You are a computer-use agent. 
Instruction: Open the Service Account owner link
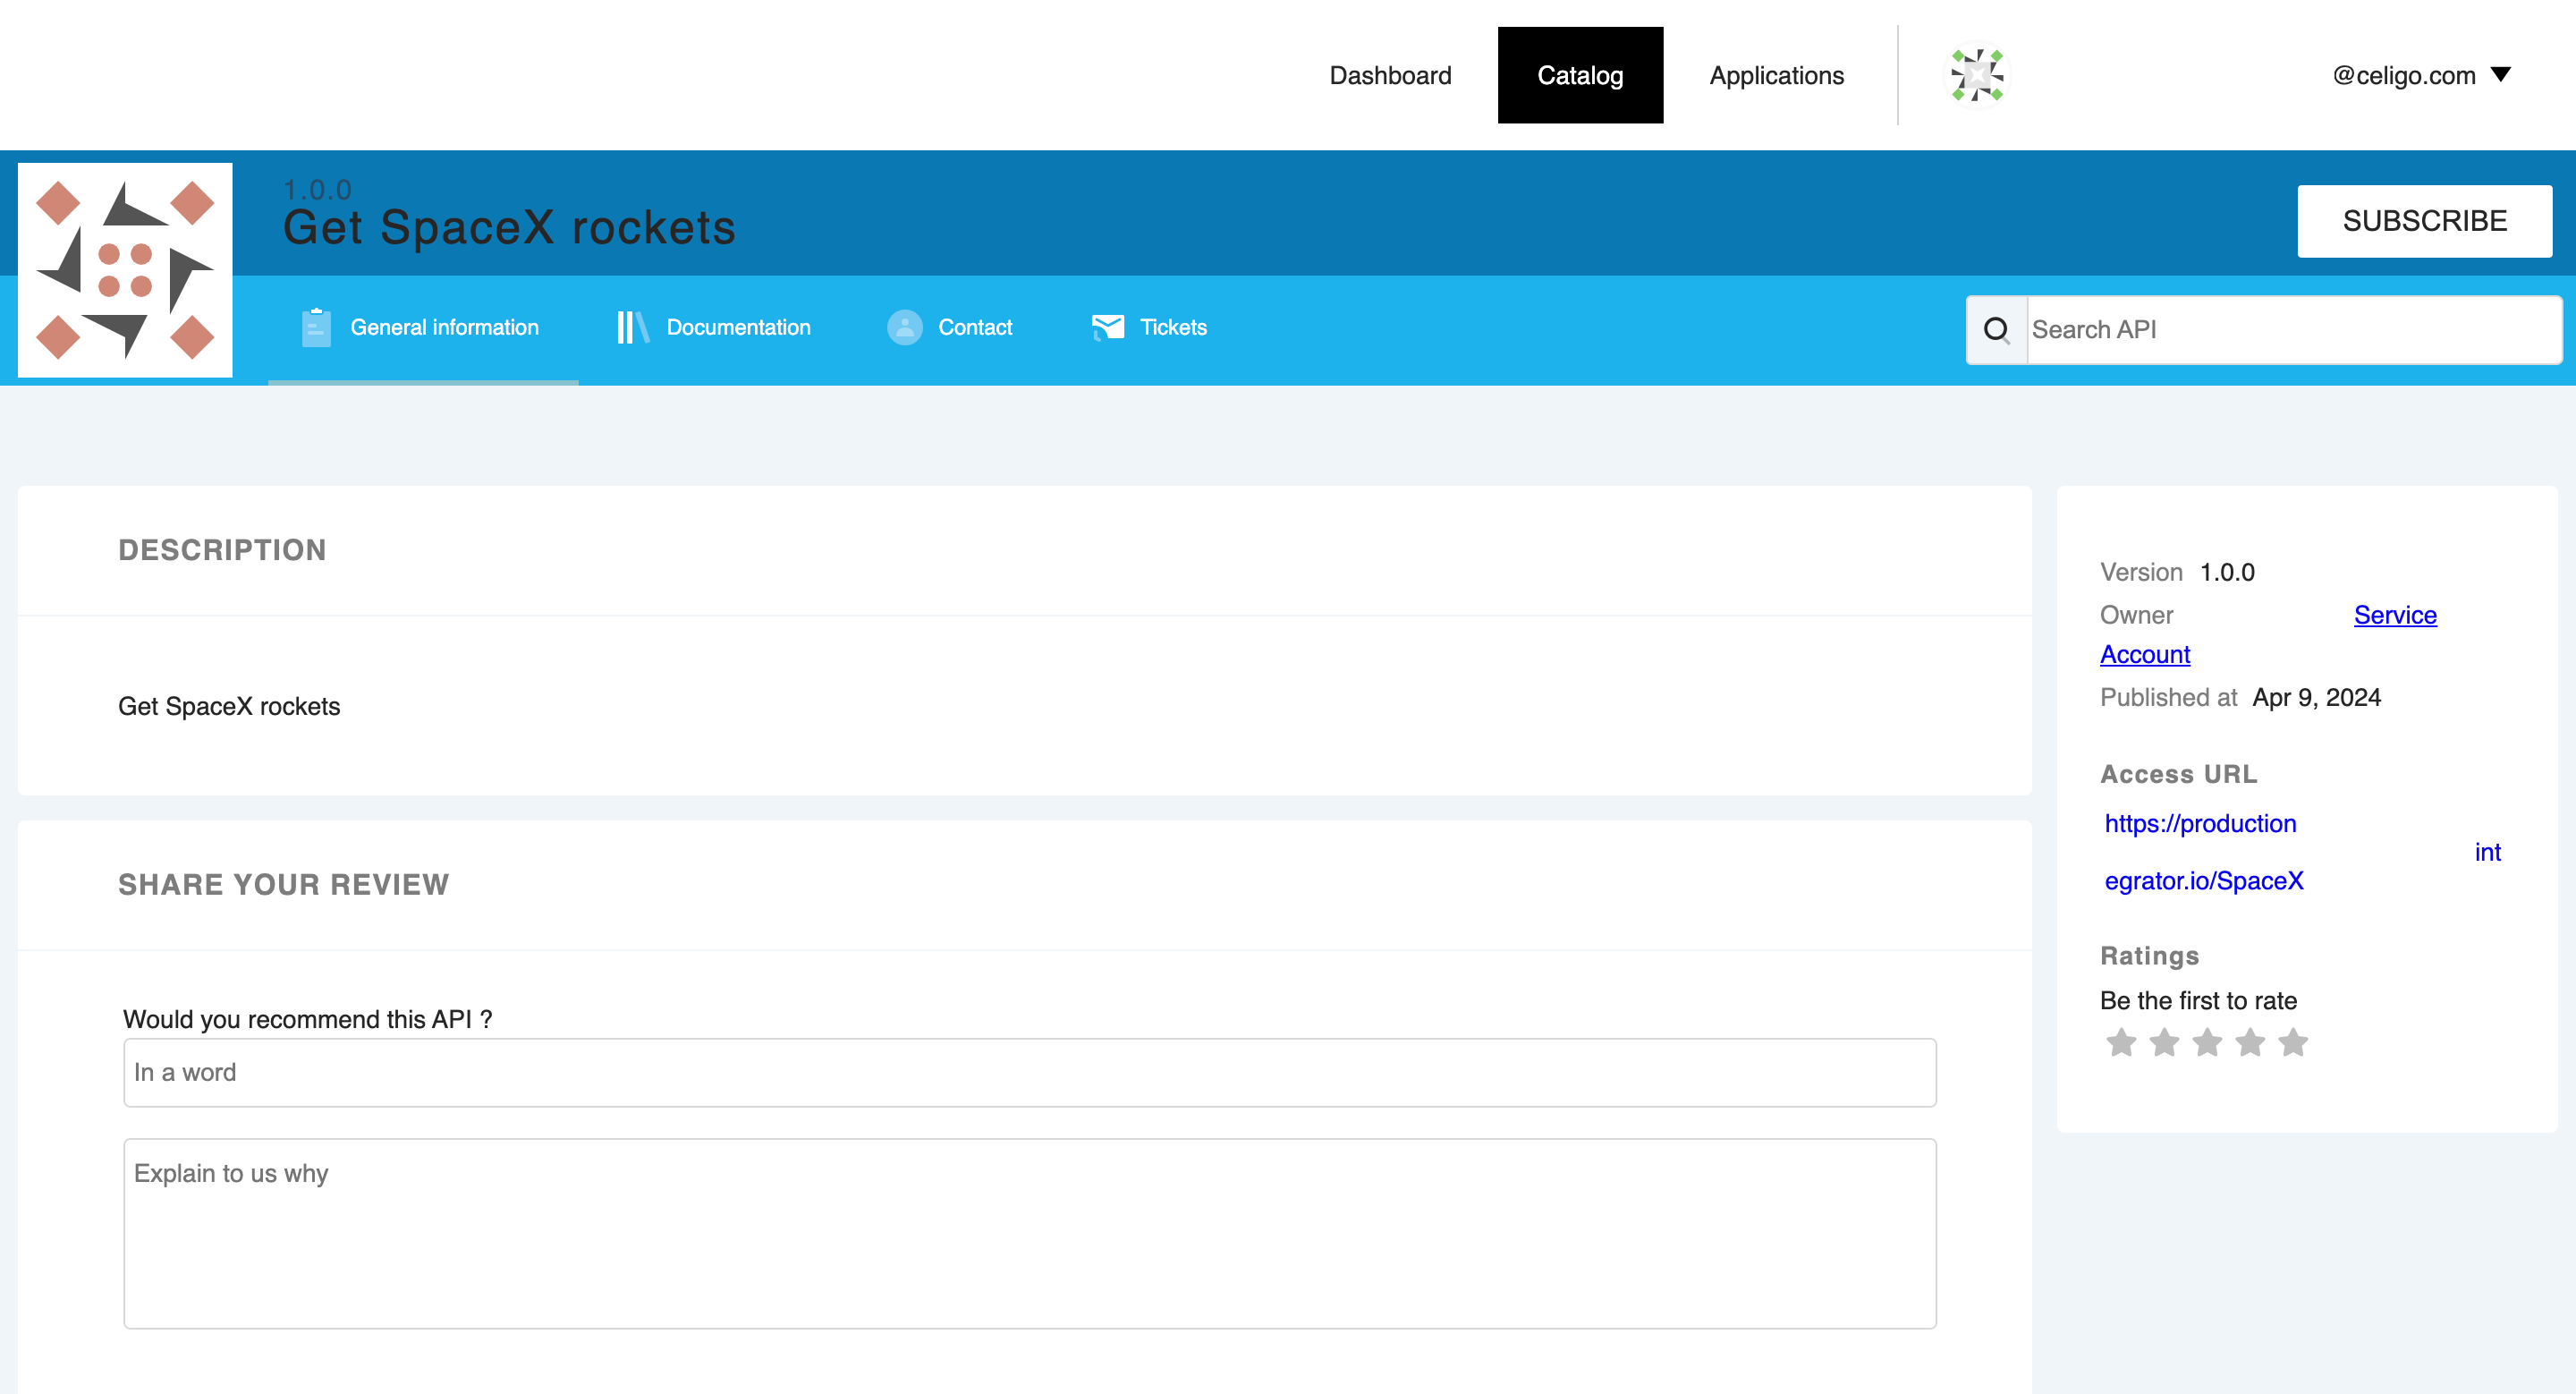pos(2395,615)
